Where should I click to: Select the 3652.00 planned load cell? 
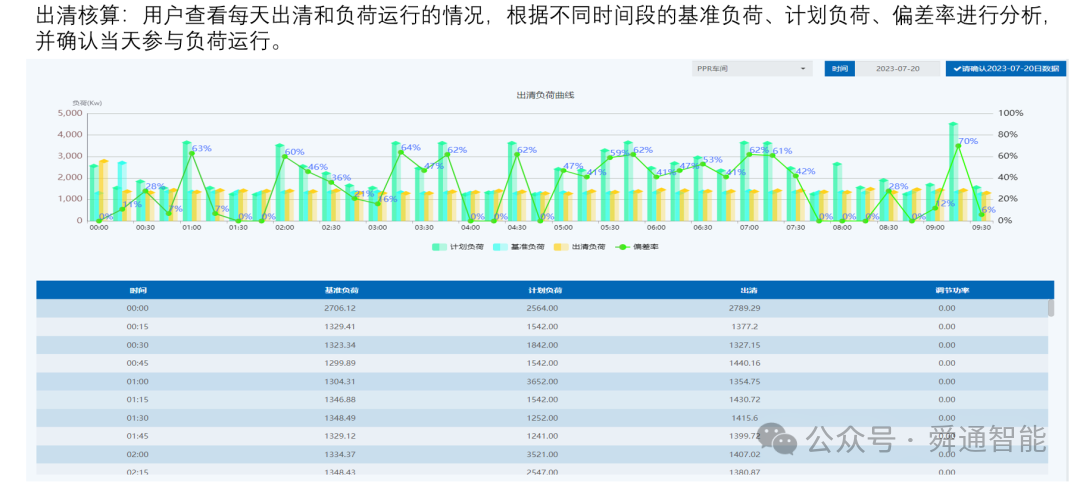tap(542, 381)
